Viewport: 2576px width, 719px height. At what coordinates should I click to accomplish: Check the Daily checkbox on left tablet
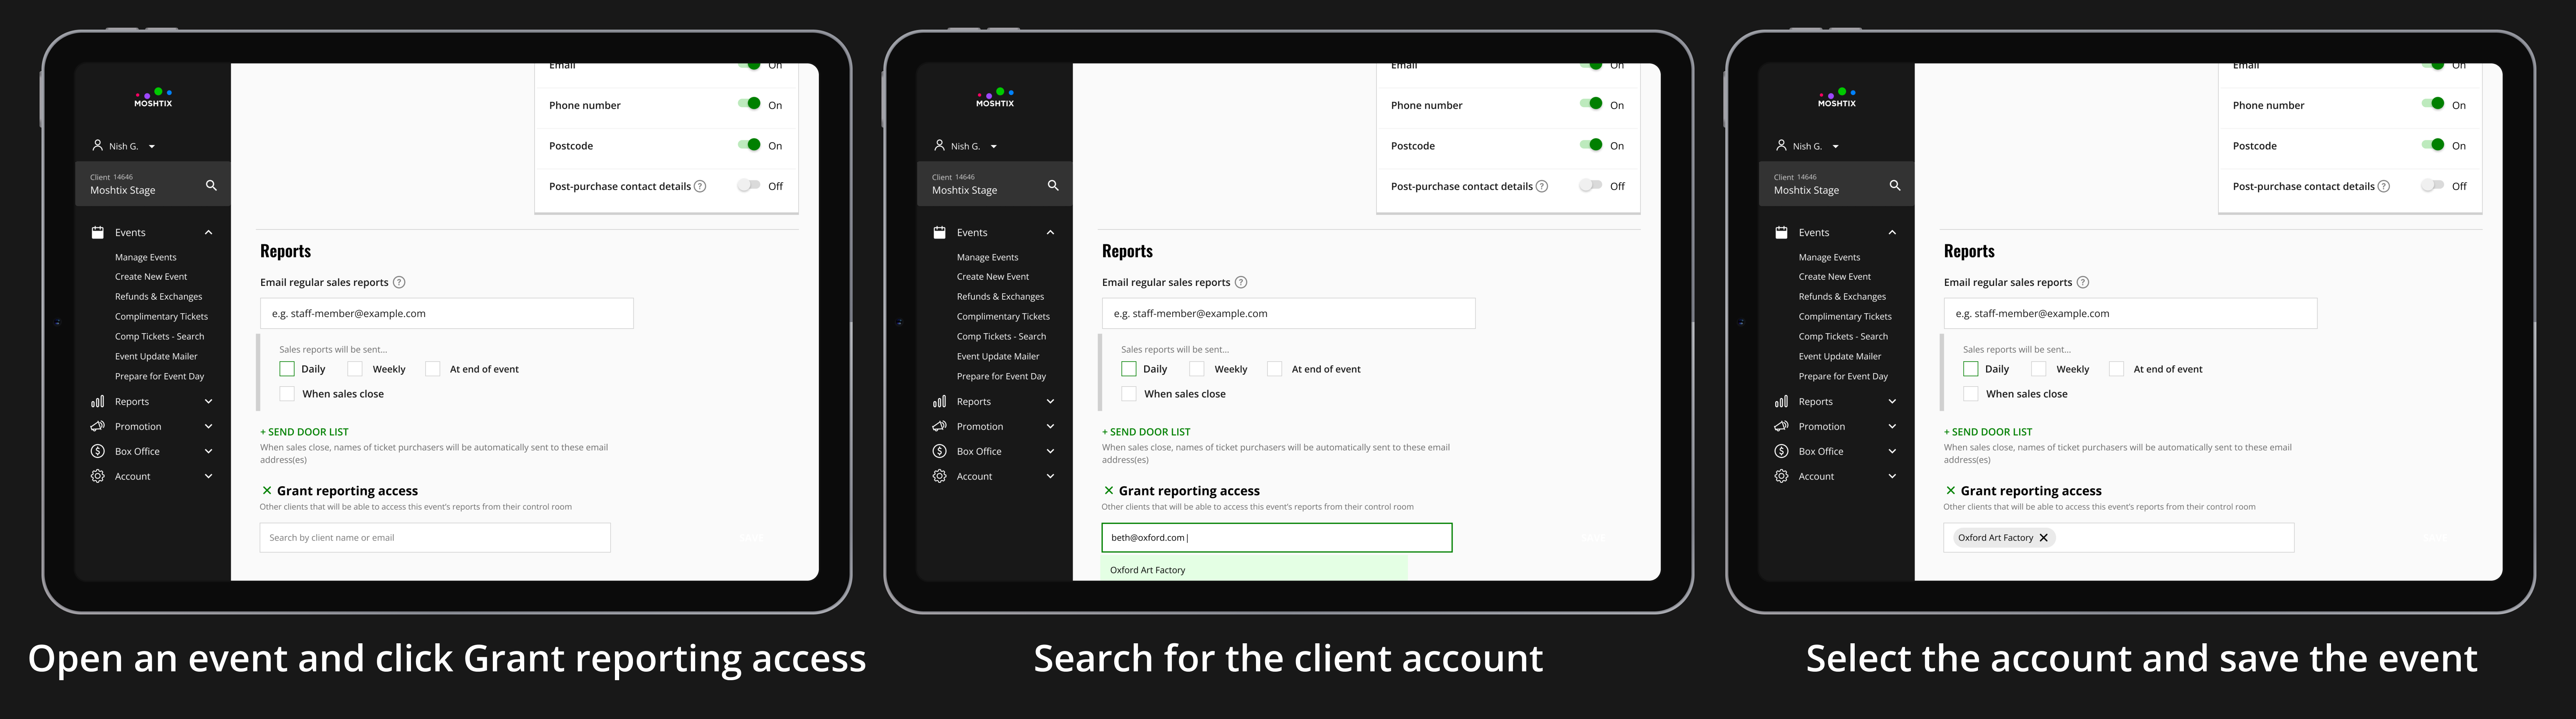[x=287, y=369]
